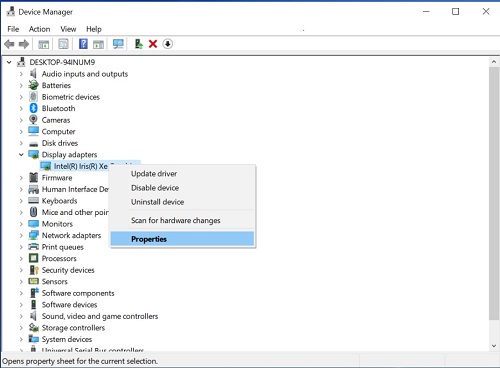This screenshot has height=368, width=500.
Task: Click the vertical scrollbar down arrow
Action: click(494, 346)
